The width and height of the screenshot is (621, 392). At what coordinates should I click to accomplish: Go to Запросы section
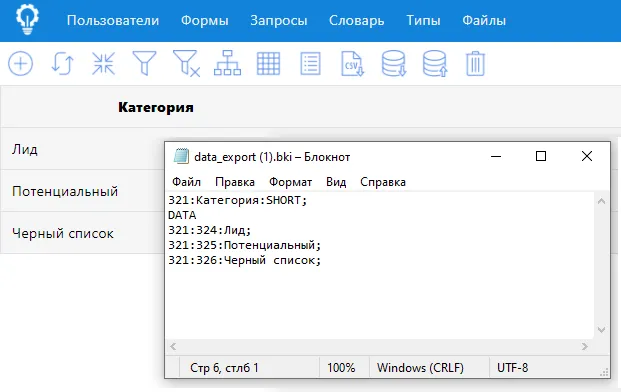pos(278,21)
